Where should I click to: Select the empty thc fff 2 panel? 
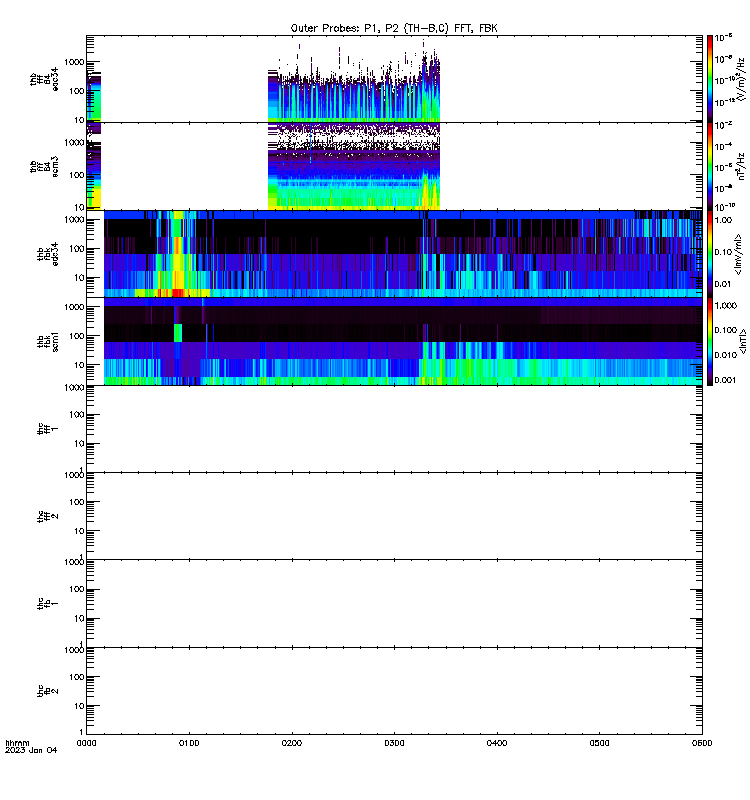point(394,516)
